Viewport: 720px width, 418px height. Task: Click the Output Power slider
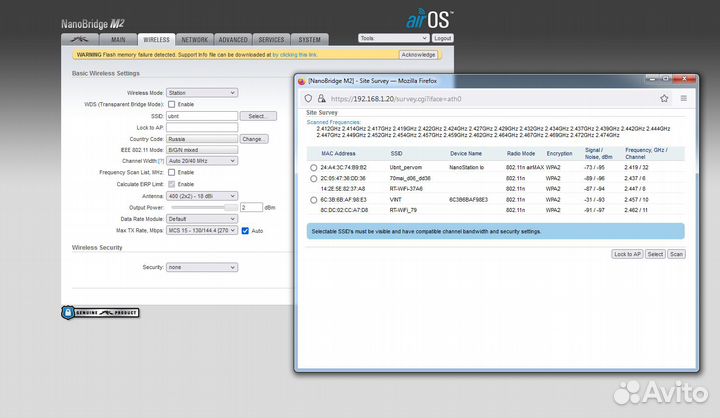pyautogui.click(x=204, y=208)
